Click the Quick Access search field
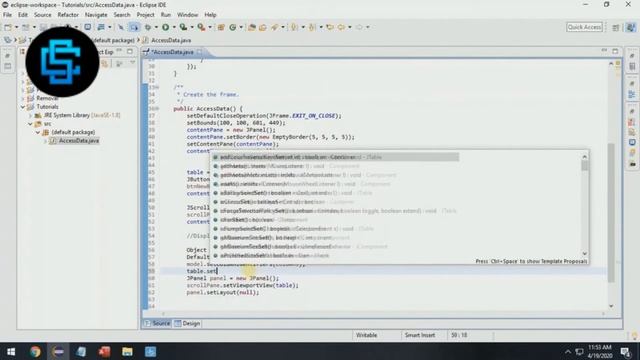The height and width of the screenshot is (360, 640). coord(584,27)
